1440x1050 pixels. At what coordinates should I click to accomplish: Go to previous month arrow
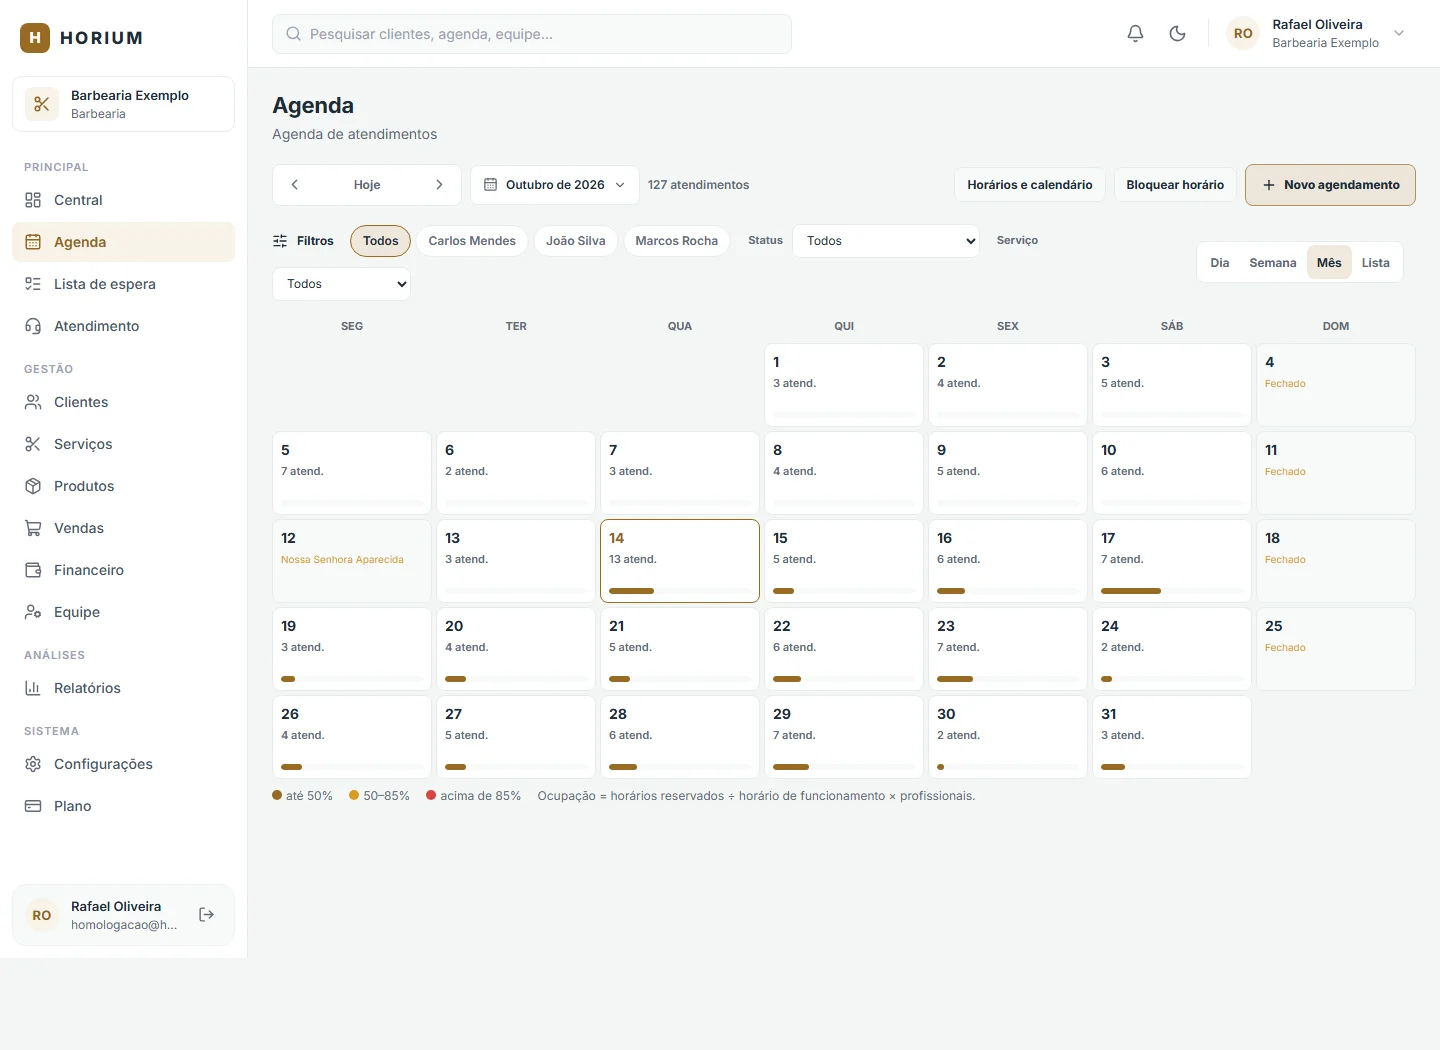click(295, 185)
